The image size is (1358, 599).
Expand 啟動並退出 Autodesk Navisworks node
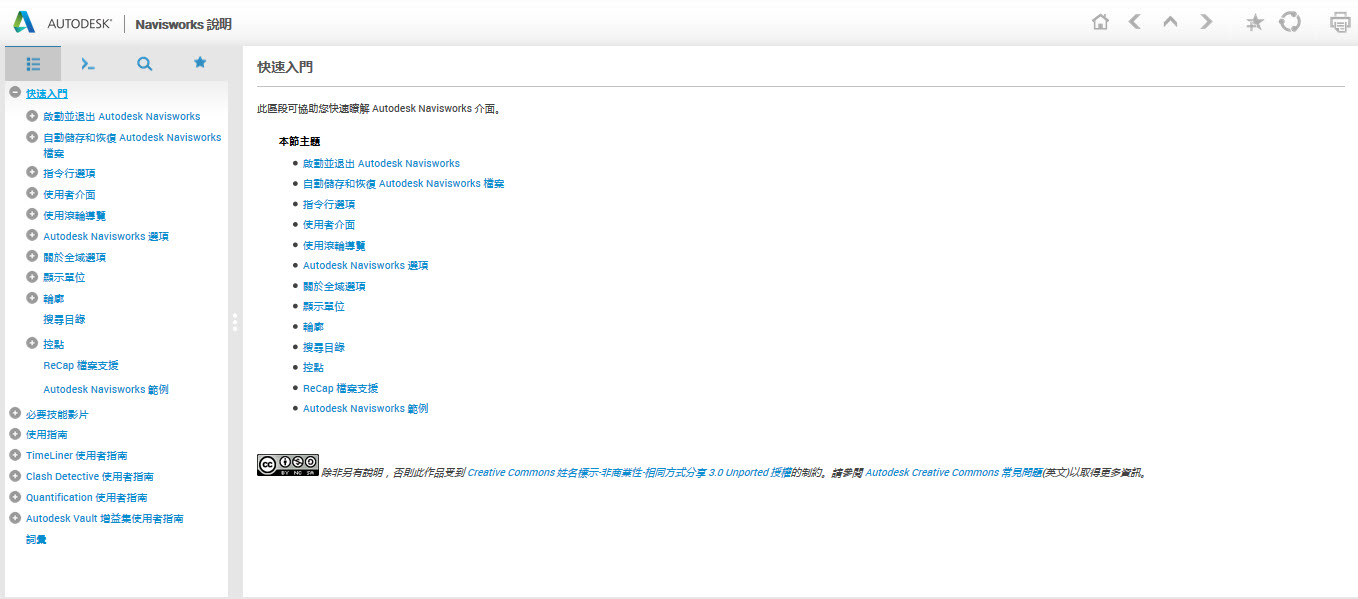coord(32,116)
